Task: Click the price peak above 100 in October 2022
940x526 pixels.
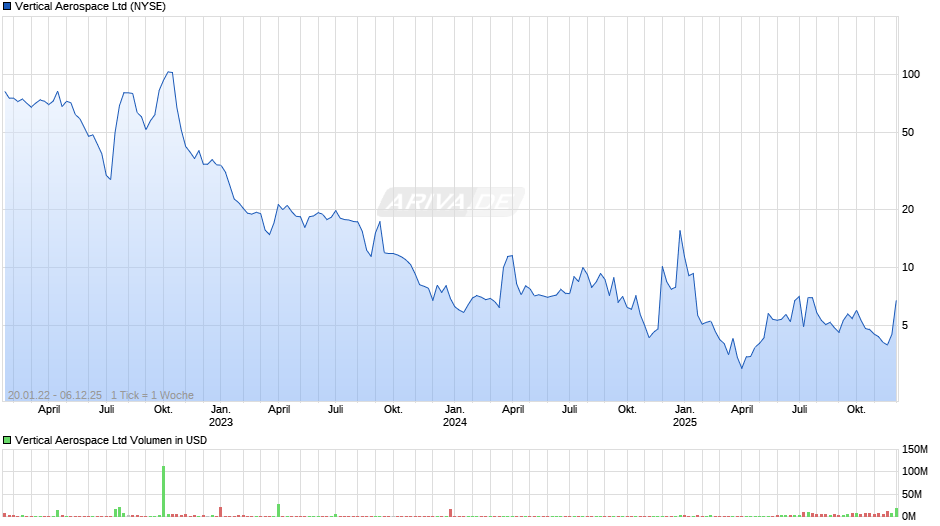Action: coord(170,72)
